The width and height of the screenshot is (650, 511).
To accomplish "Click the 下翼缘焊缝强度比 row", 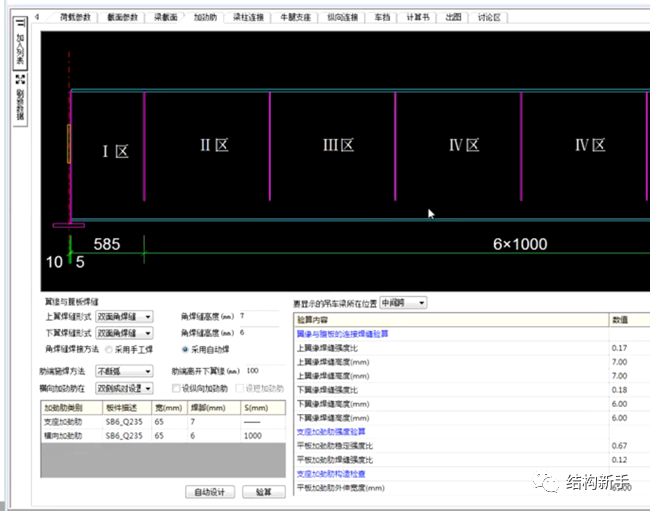I will coord(472,390).
